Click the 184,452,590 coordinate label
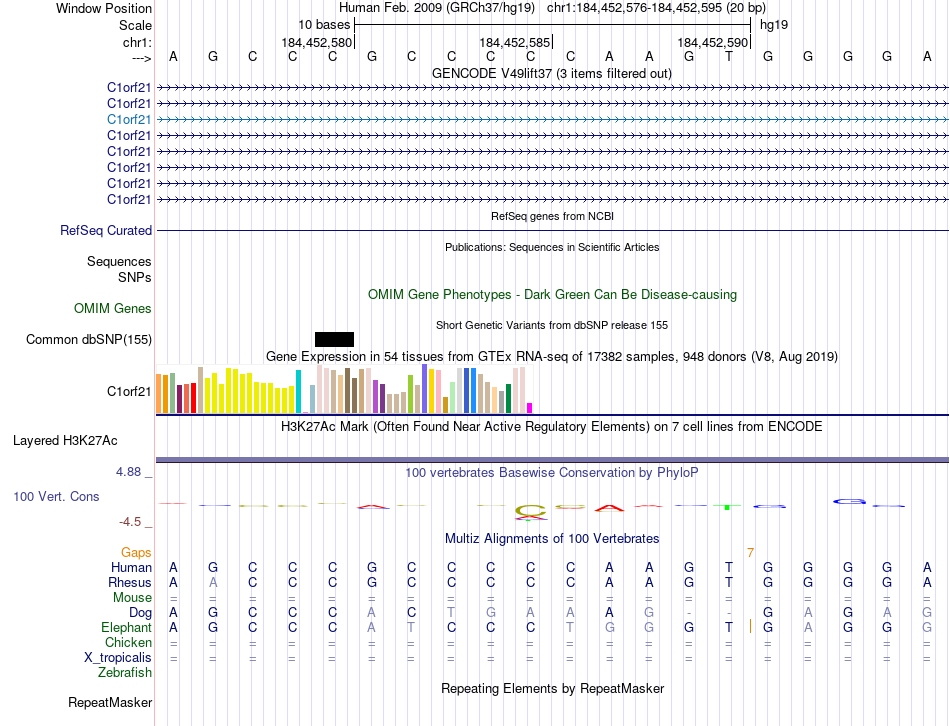The height and width of the screenshot is (726, 950). 712,42
